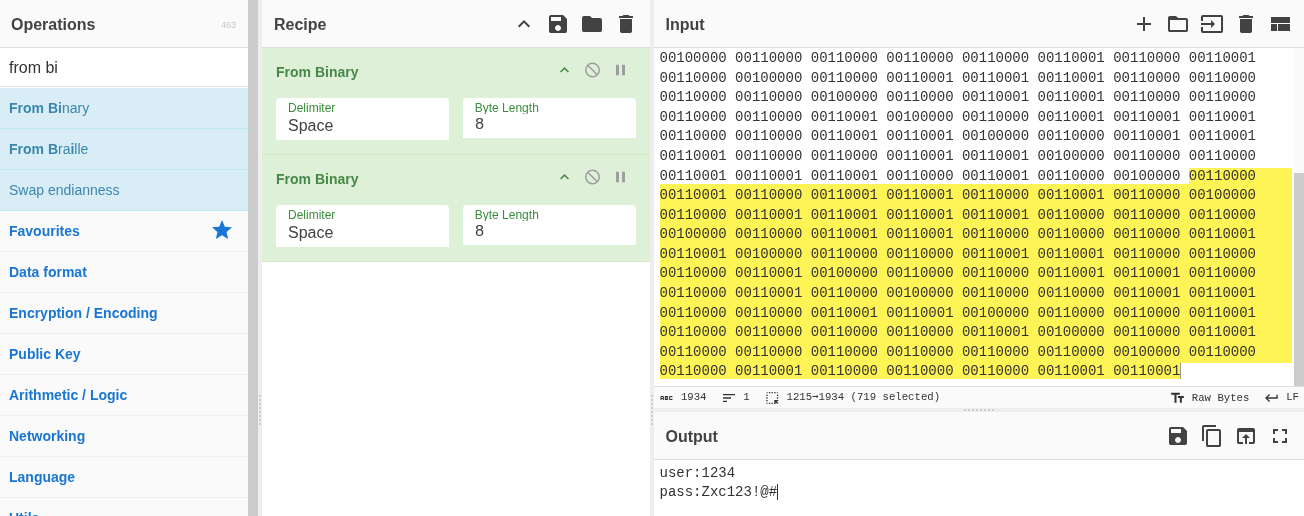Collapse the second From Binary operation arguments
Viewport: 1304px width, 516px height.
point(564,177)
